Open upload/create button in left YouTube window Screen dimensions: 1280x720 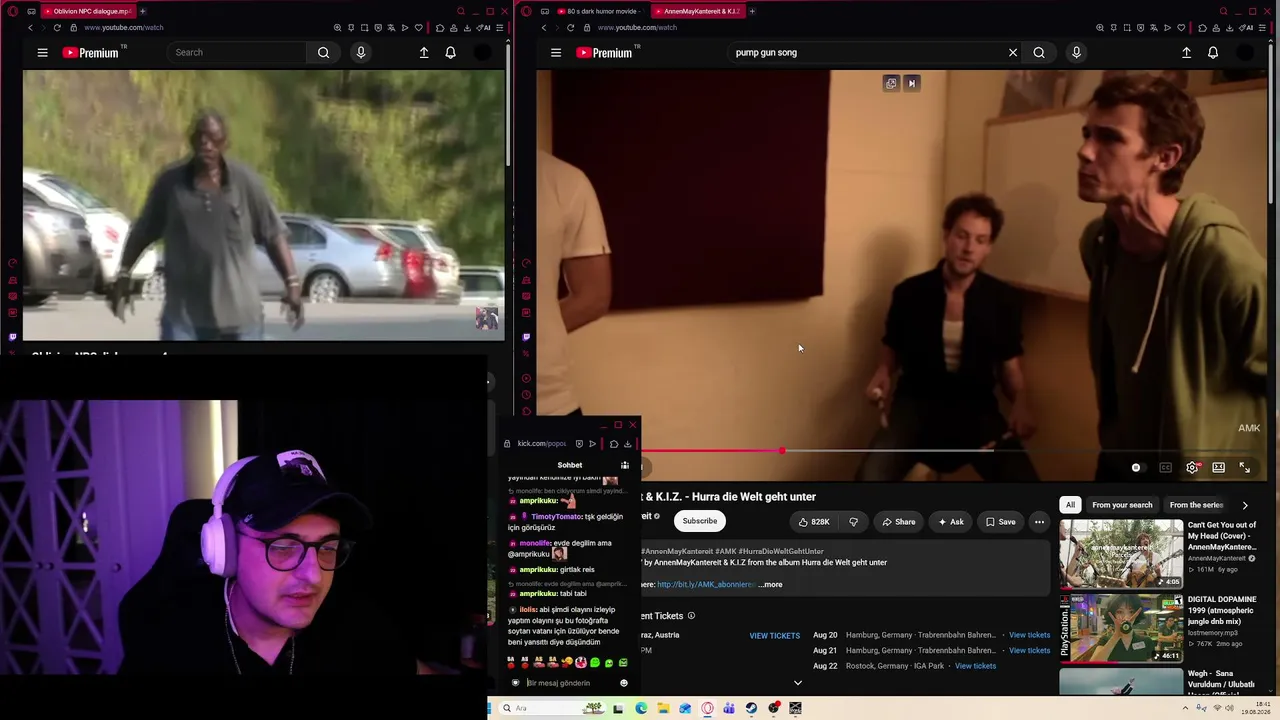424,53
